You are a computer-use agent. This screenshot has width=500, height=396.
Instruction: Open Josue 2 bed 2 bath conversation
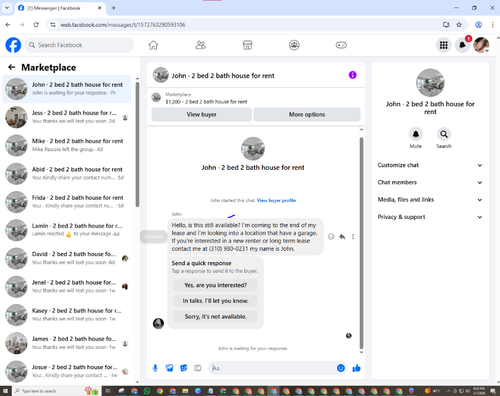pyautogui.click(x=67, y=371)
